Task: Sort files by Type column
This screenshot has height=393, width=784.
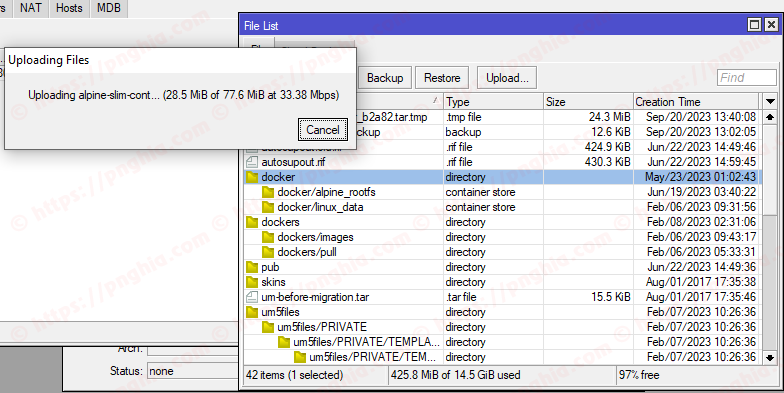Action: pyautogui.click(x=493, y=102)
